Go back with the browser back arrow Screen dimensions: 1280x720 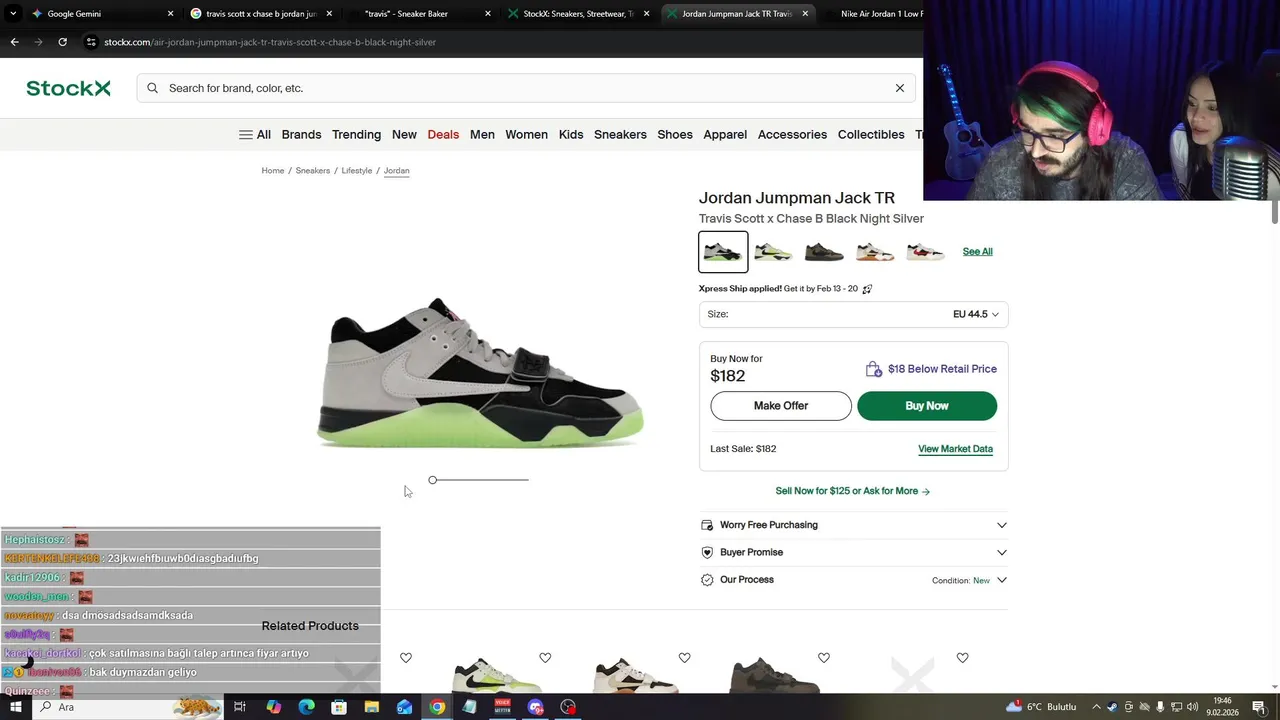[x=14, y=42]
